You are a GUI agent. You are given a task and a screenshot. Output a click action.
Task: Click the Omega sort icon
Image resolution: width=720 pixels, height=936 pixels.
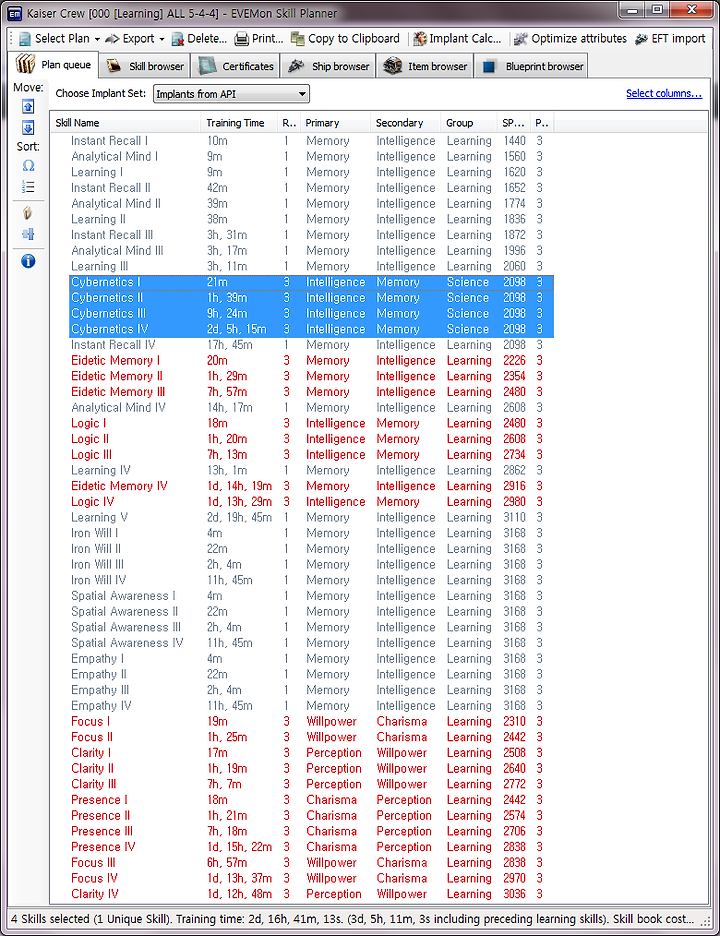pyautogui.click(x=28, y=166)
